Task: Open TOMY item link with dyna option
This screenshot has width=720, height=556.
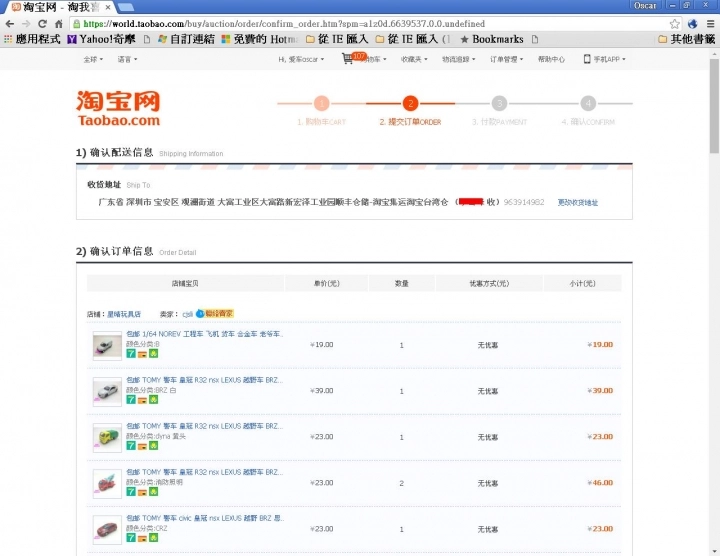Action: click(x=205, y=426)
